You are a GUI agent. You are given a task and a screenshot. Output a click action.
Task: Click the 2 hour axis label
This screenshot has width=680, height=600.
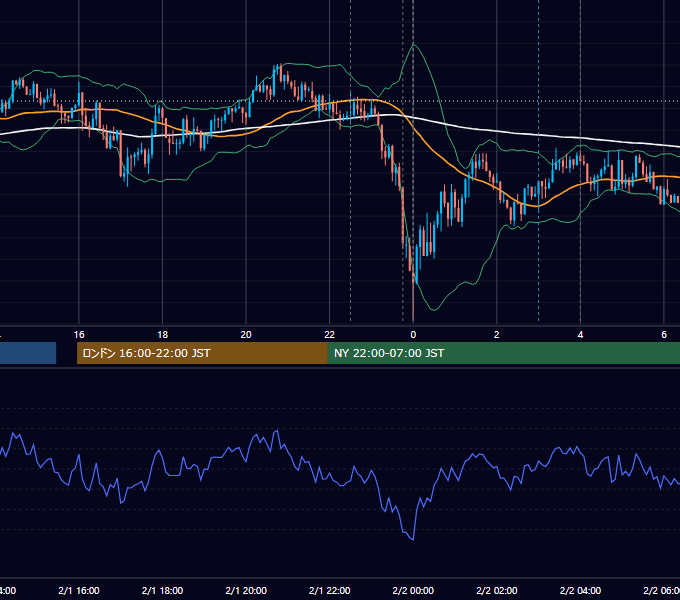click(x=497, y=335)
